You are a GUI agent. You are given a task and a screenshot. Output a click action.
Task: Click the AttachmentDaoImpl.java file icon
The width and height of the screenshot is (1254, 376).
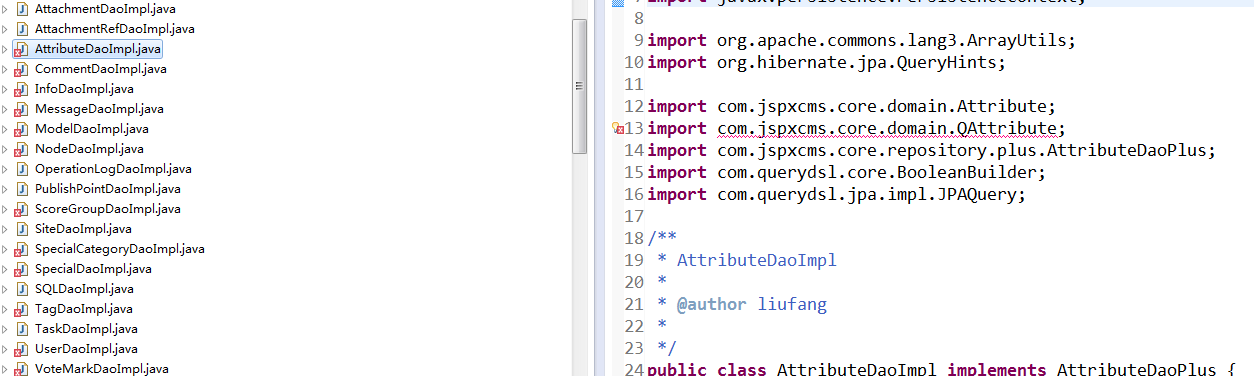click(x=21, y=9)
